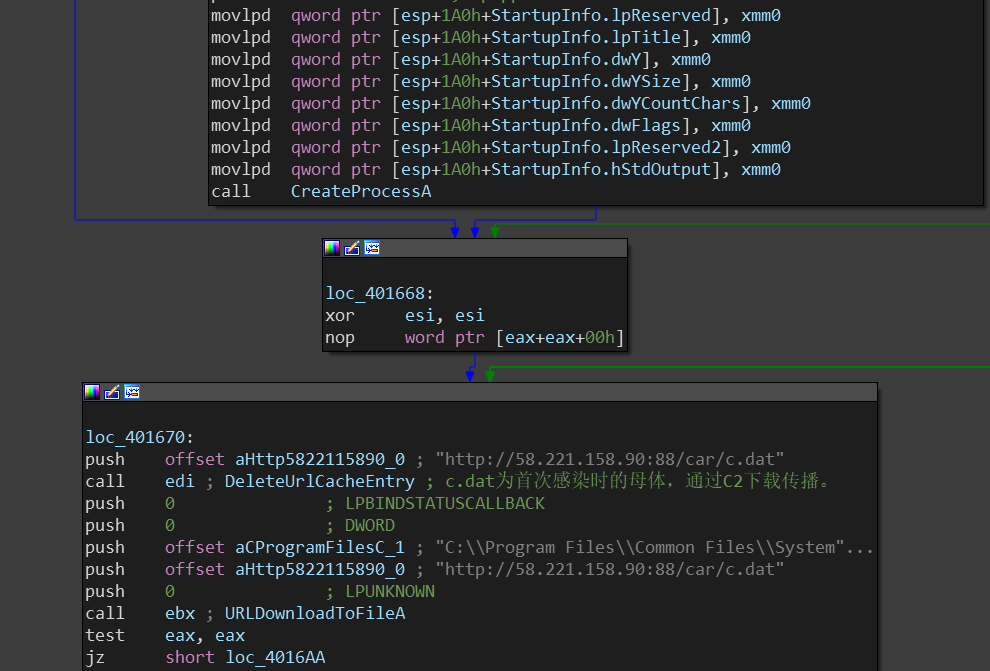Screen dimensions: 990x671
Task: Select the StartupInfo.lpReserved2 operand
Action: [x=606, y=148]
